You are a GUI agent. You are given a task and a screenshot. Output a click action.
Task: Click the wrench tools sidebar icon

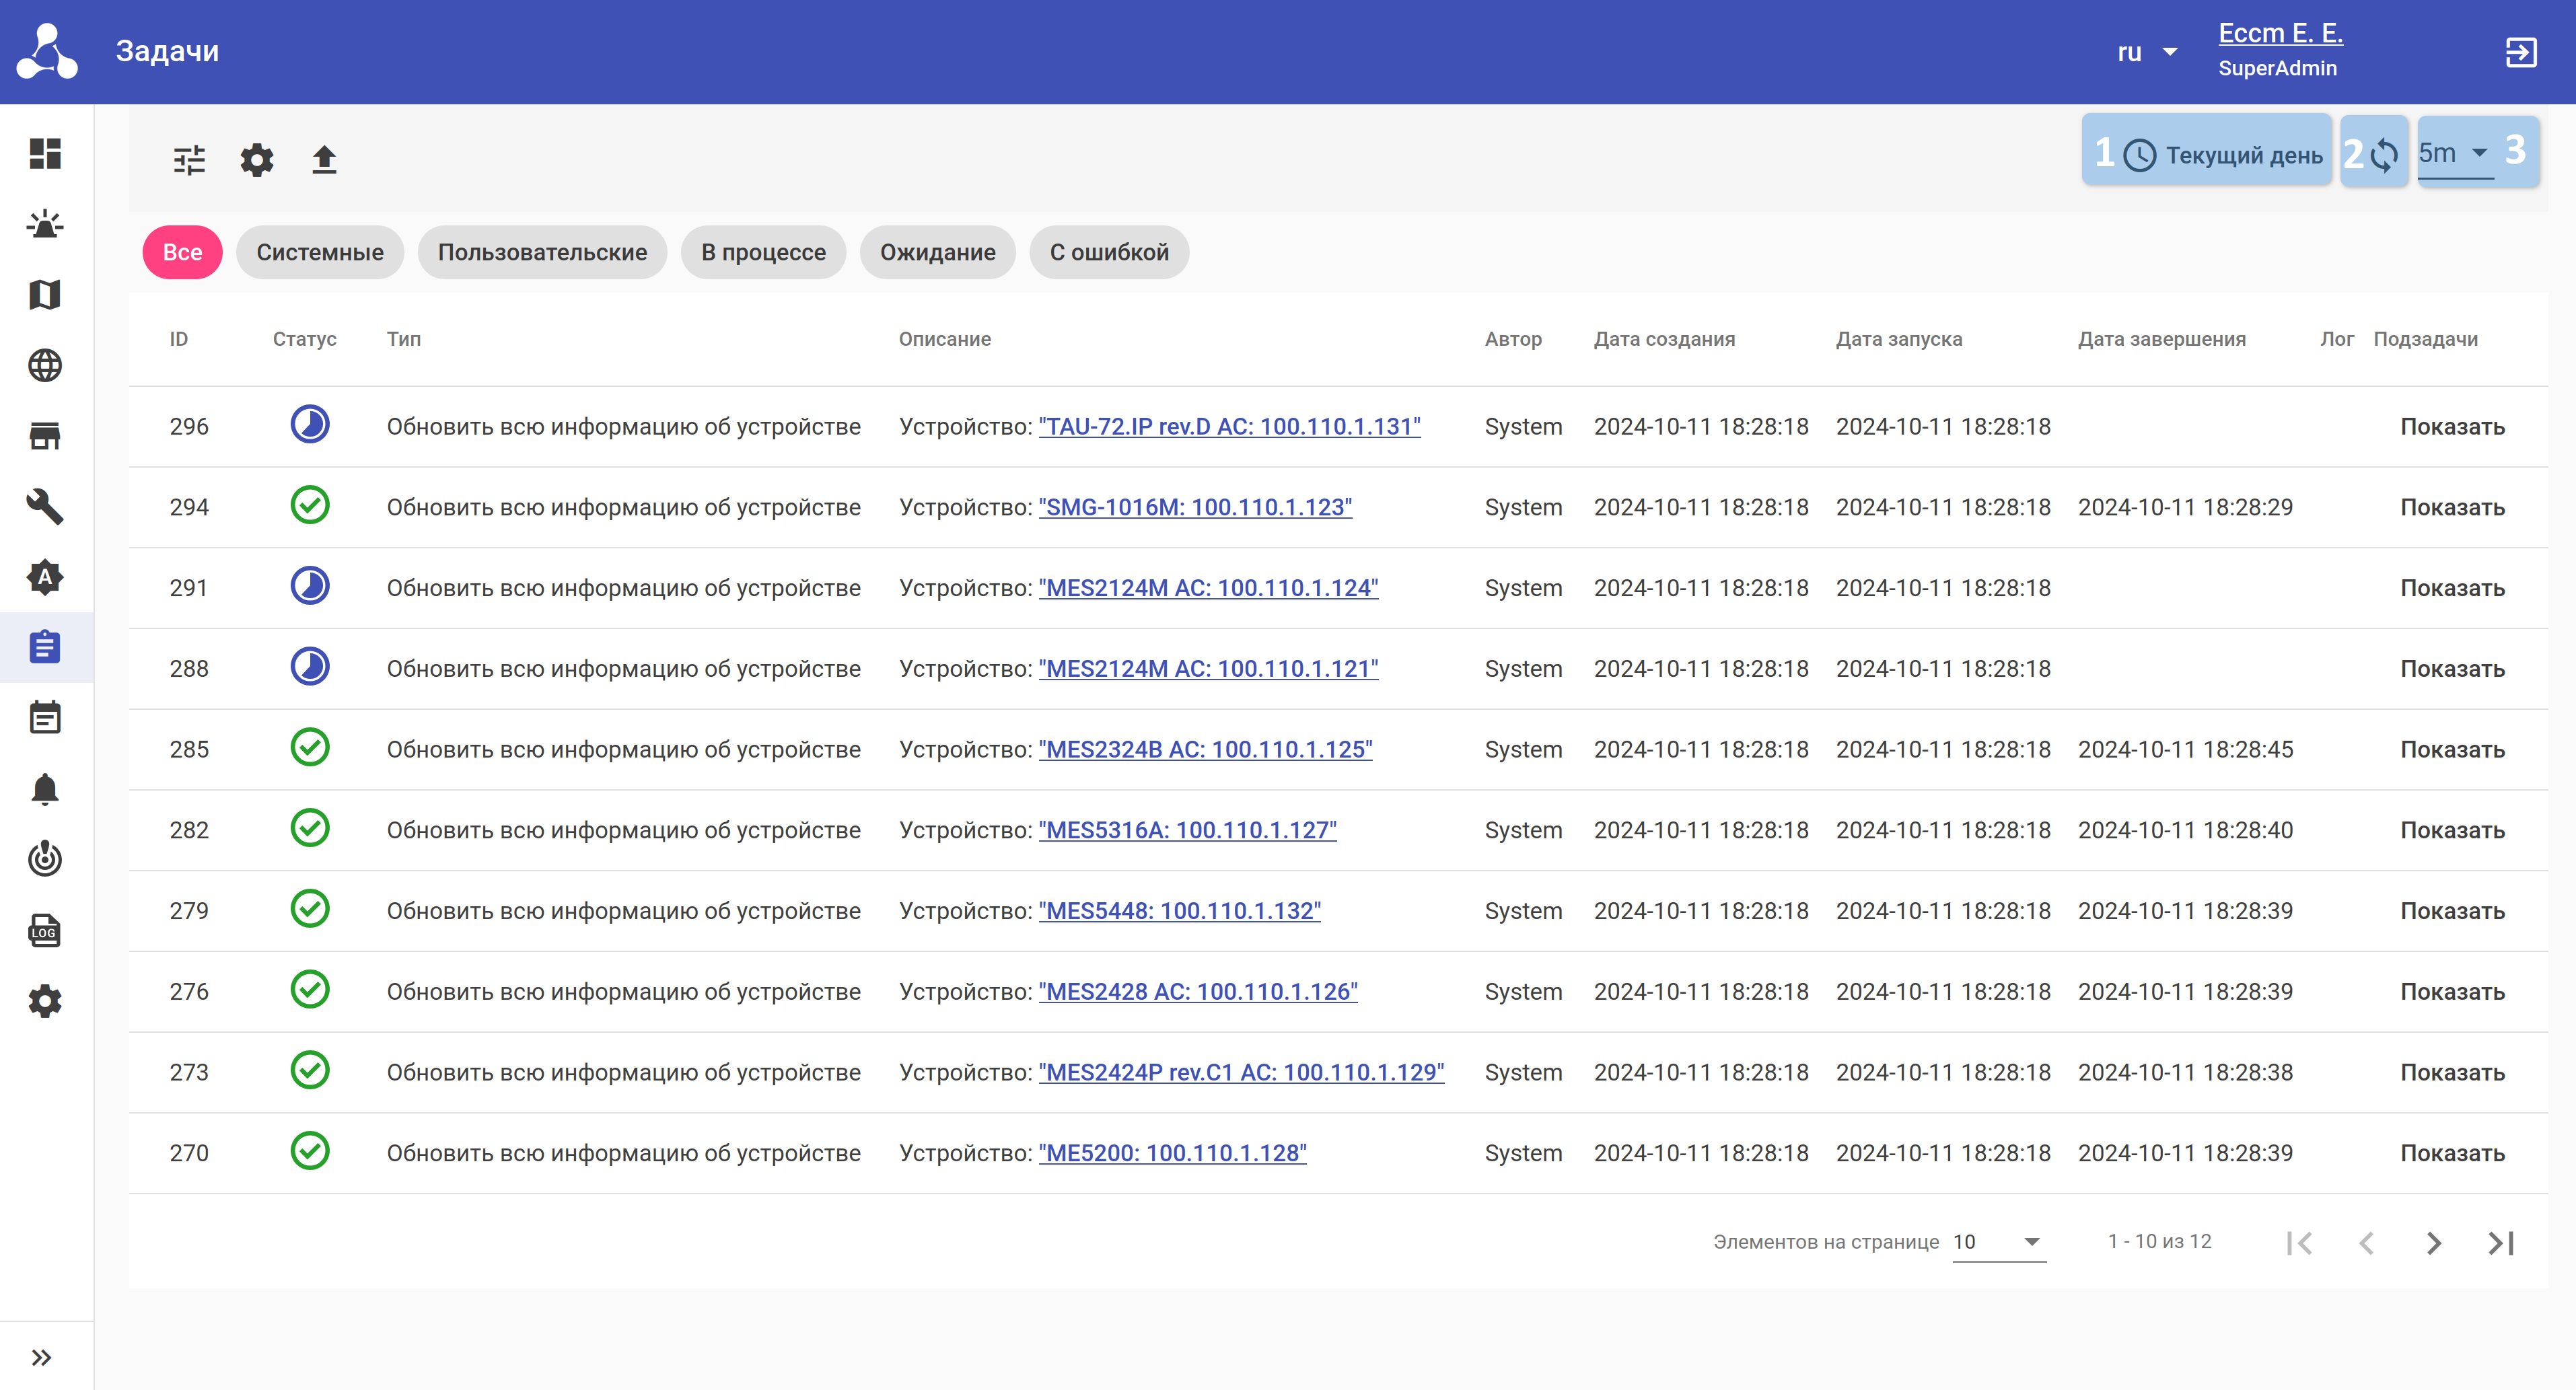[45, 506]
